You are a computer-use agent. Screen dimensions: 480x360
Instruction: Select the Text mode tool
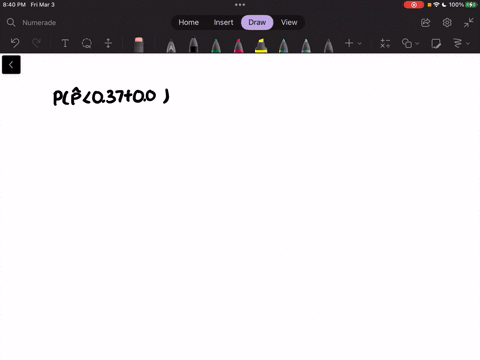65,43
